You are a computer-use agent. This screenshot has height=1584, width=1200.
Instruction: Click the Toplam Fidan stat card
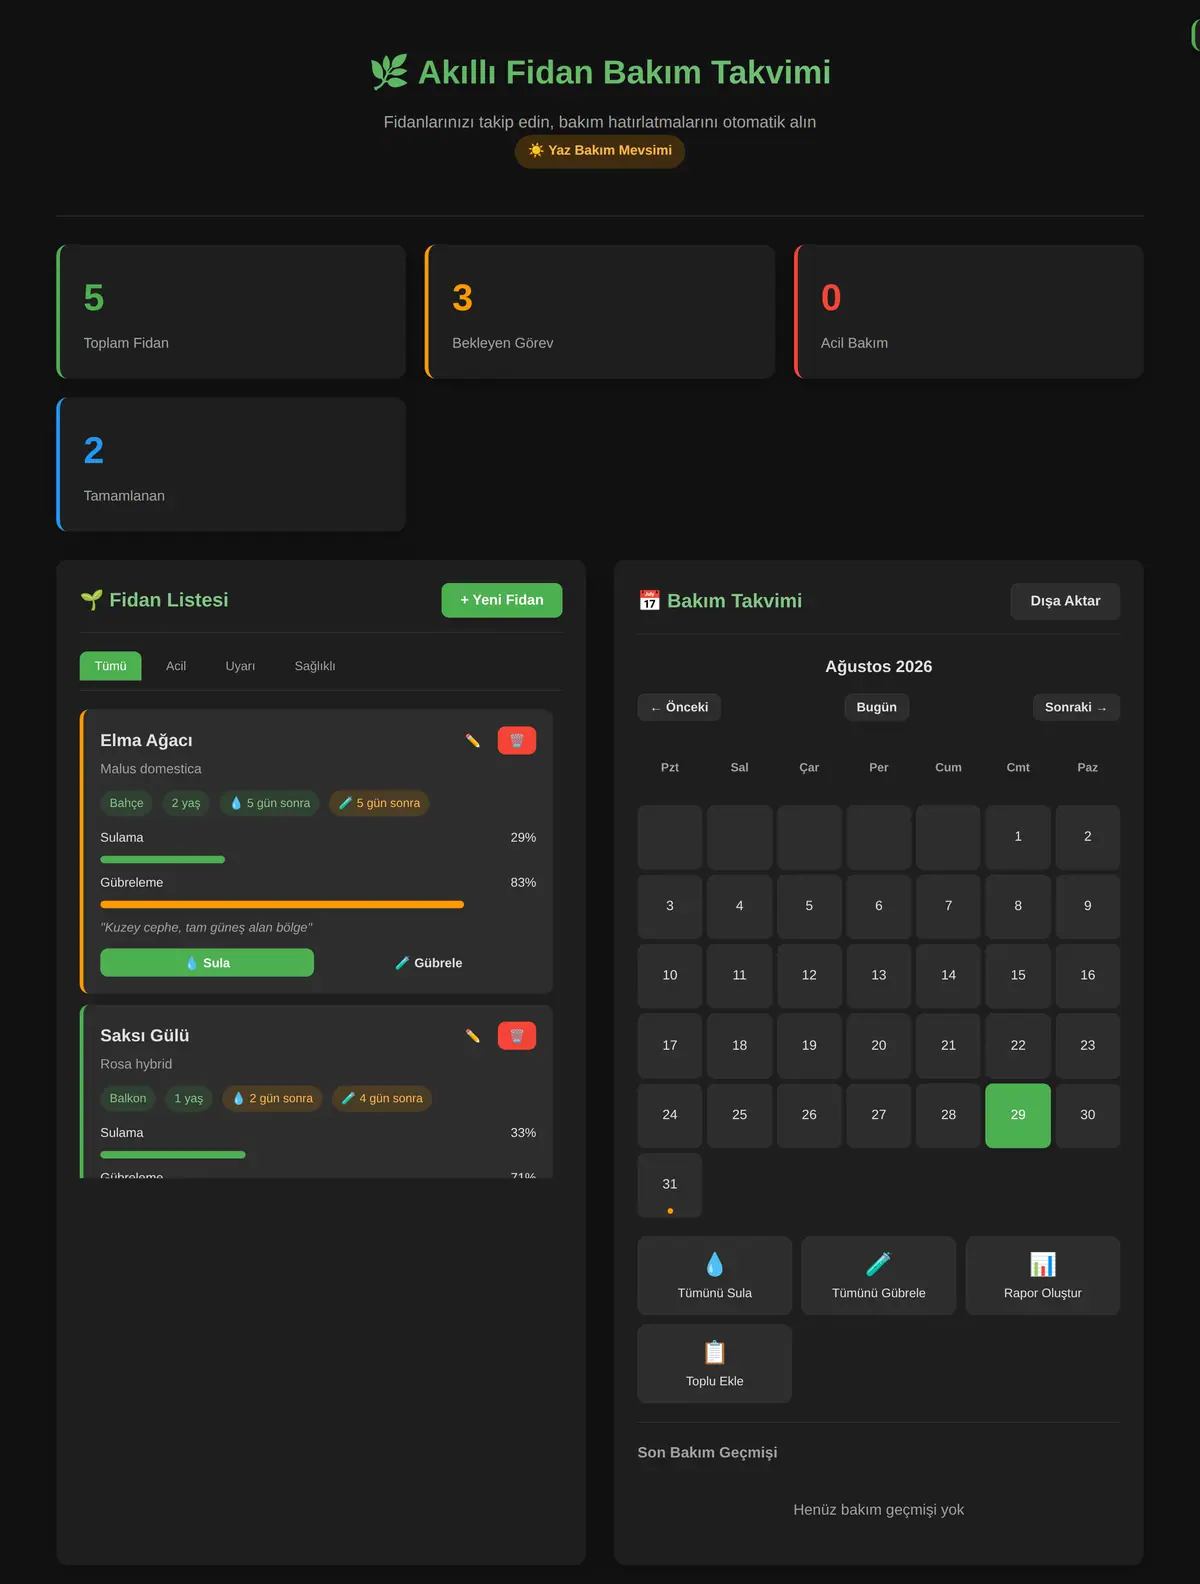point(231,312)
